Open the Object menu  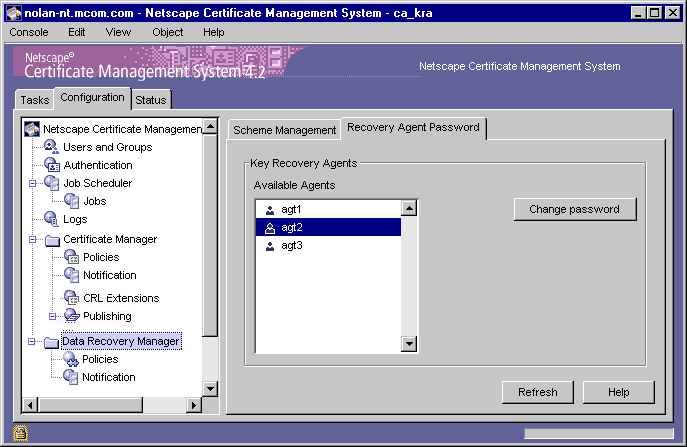click(x=168, y=32)
